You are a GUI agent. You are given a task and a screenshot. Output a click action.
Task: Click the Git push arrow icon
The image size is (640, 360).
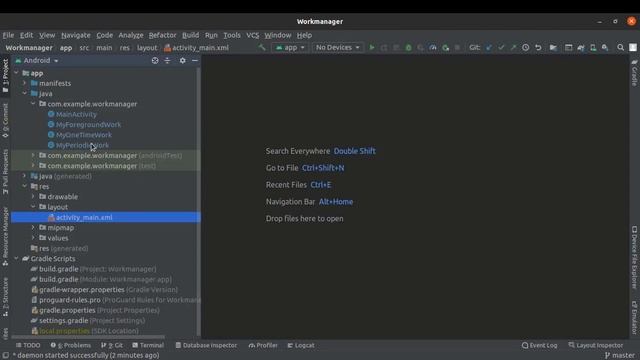pos(513,47)
